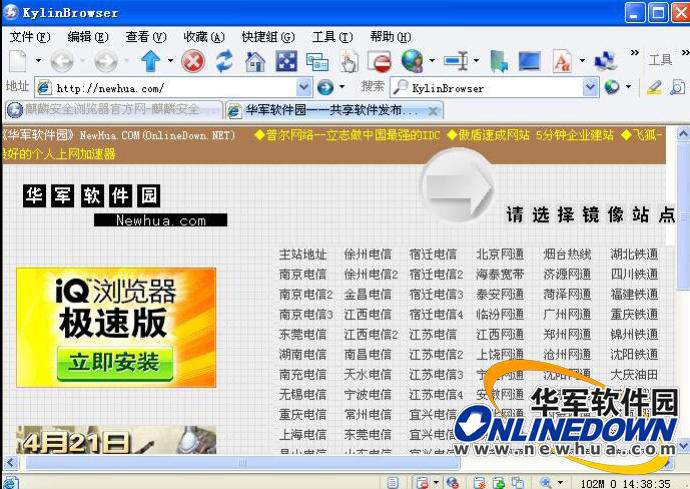
Task: Open dropdown arrow next to up arrow icon
Action: 170,61
